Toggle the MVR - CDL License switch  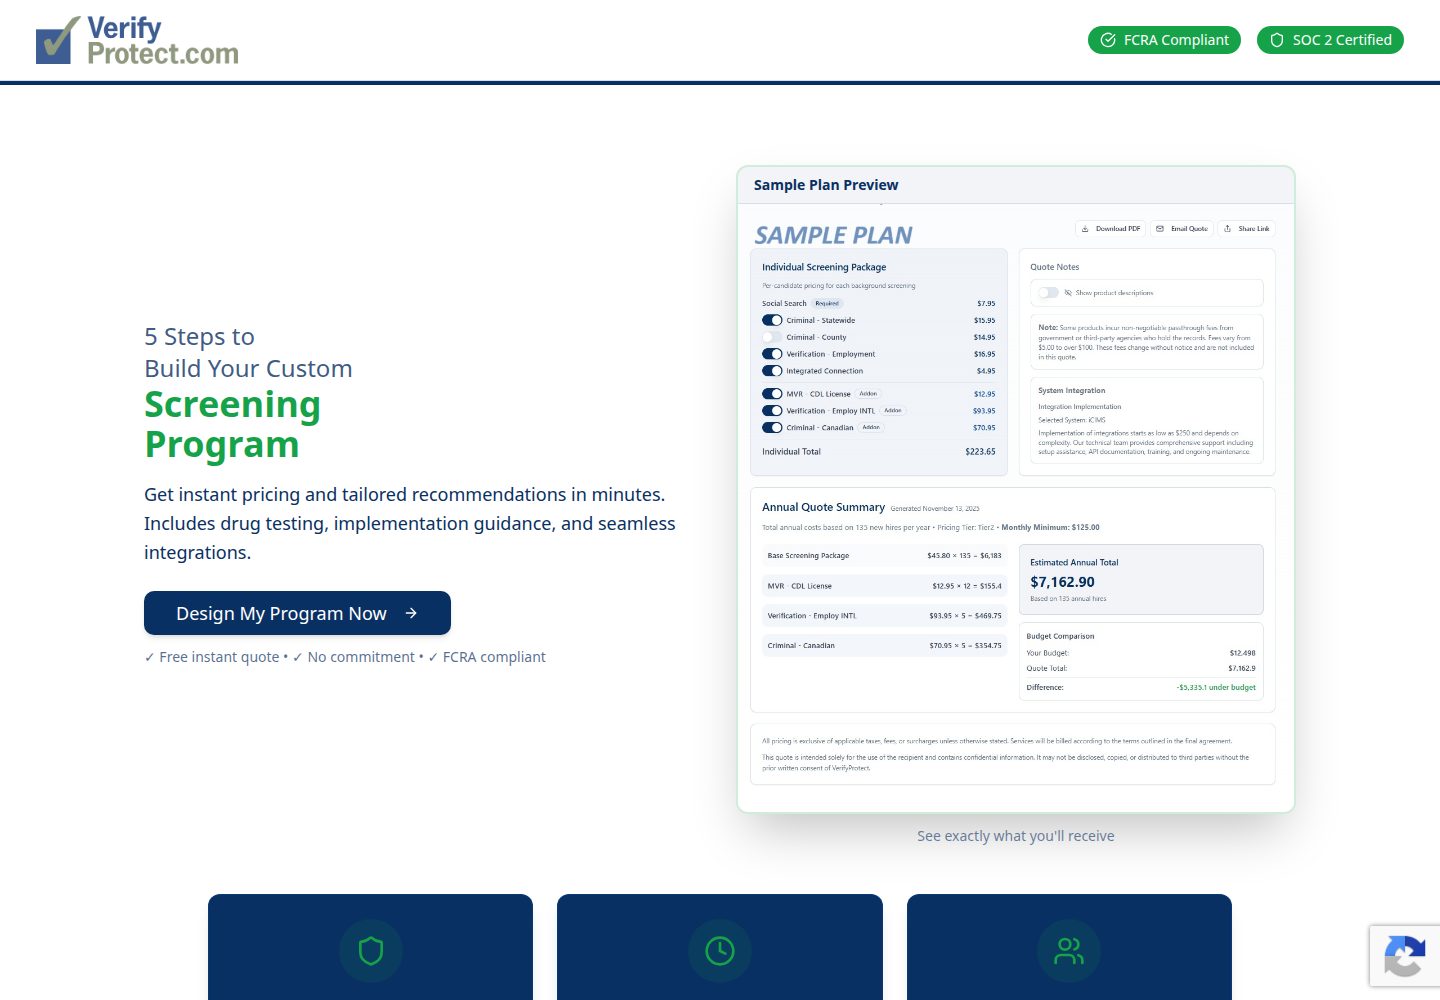coord(772,394)
